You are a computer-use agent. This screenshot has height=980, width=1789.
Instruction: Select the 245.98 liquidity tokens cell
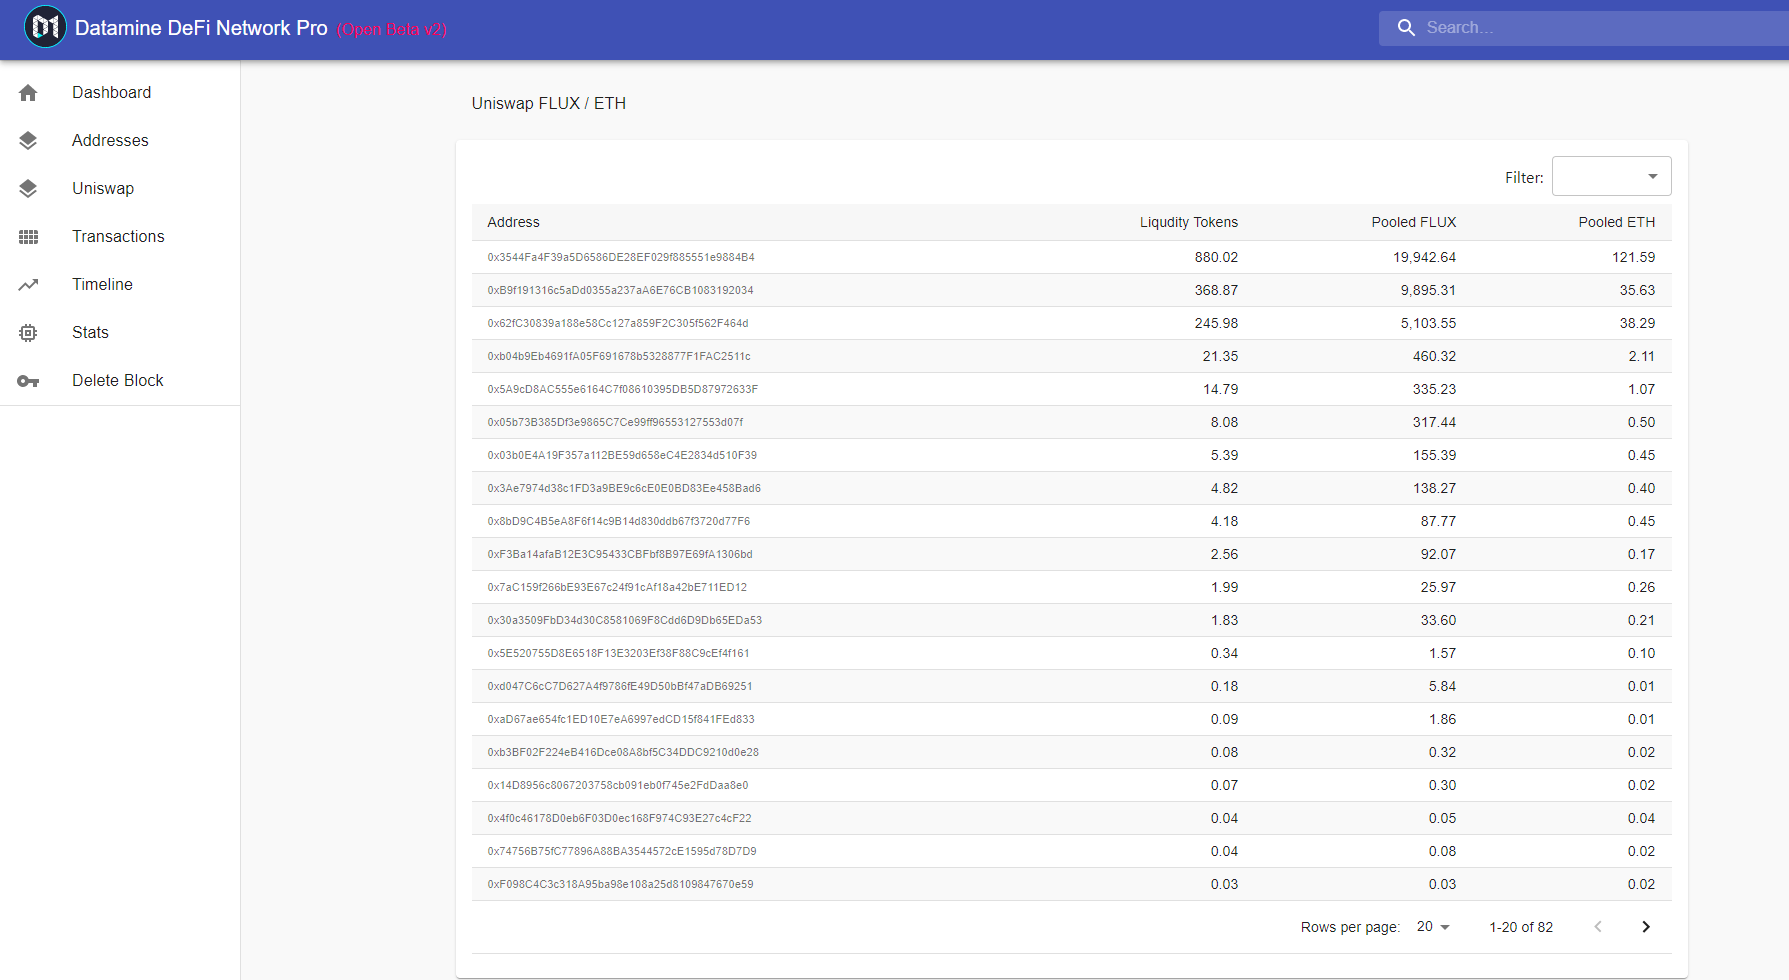[x=1216, y=323]
